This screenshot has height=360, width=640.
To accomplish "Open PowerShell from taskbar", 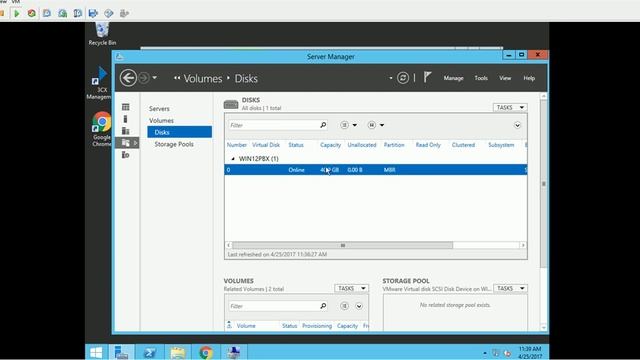I will pyautogui.click(x=149, y=352).
